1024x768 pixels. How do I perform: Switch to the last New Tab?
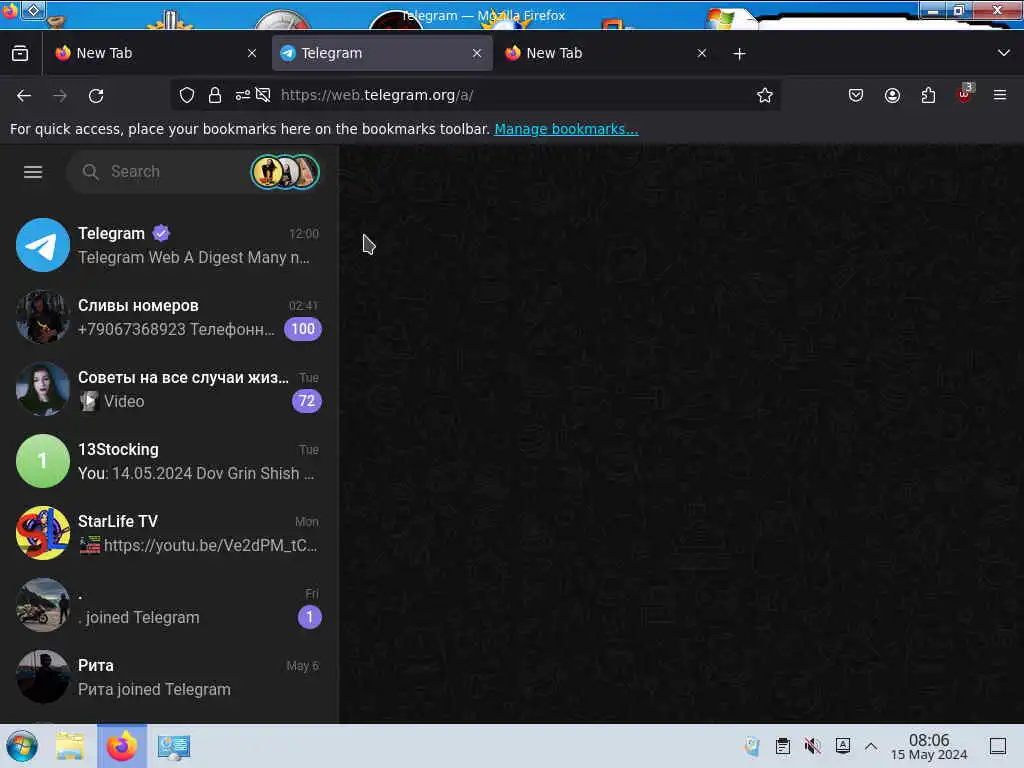[605, 54]
